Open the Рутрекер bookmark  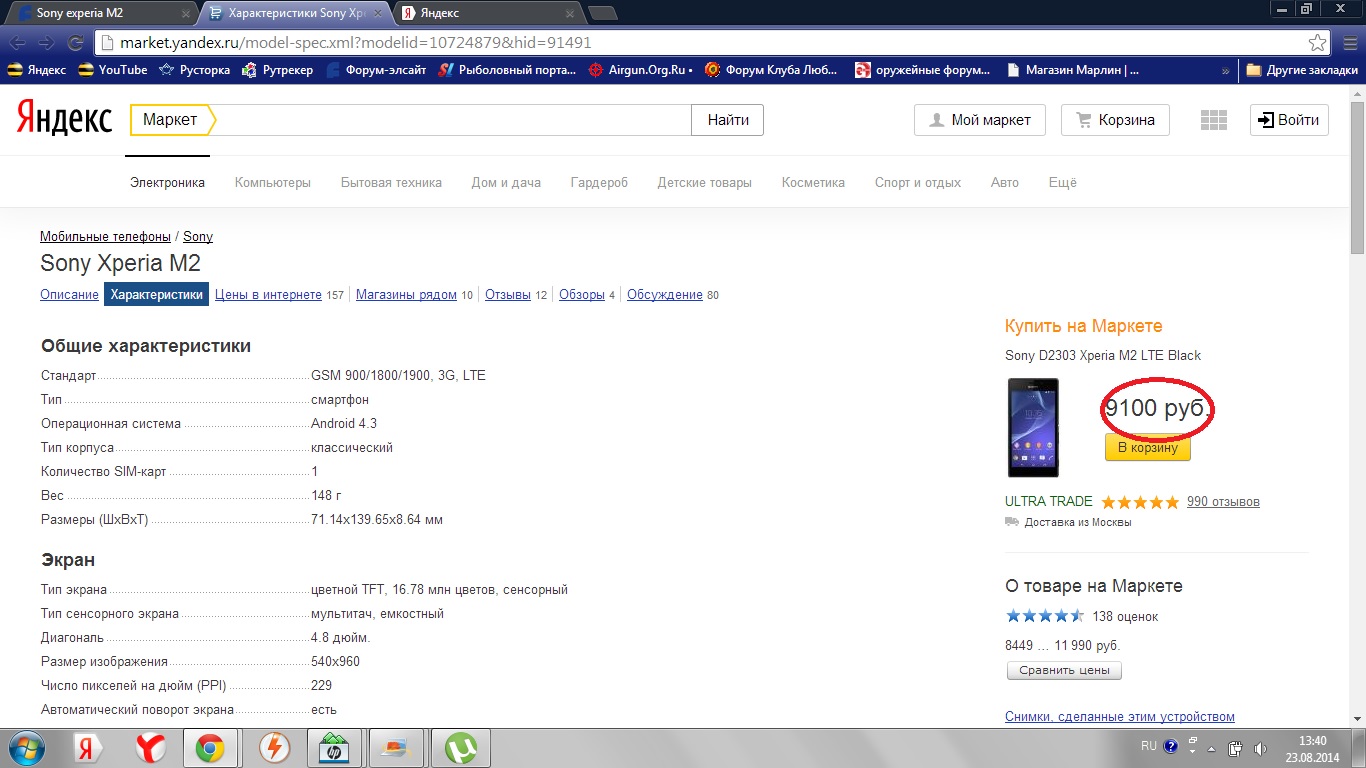click(278, 70)
